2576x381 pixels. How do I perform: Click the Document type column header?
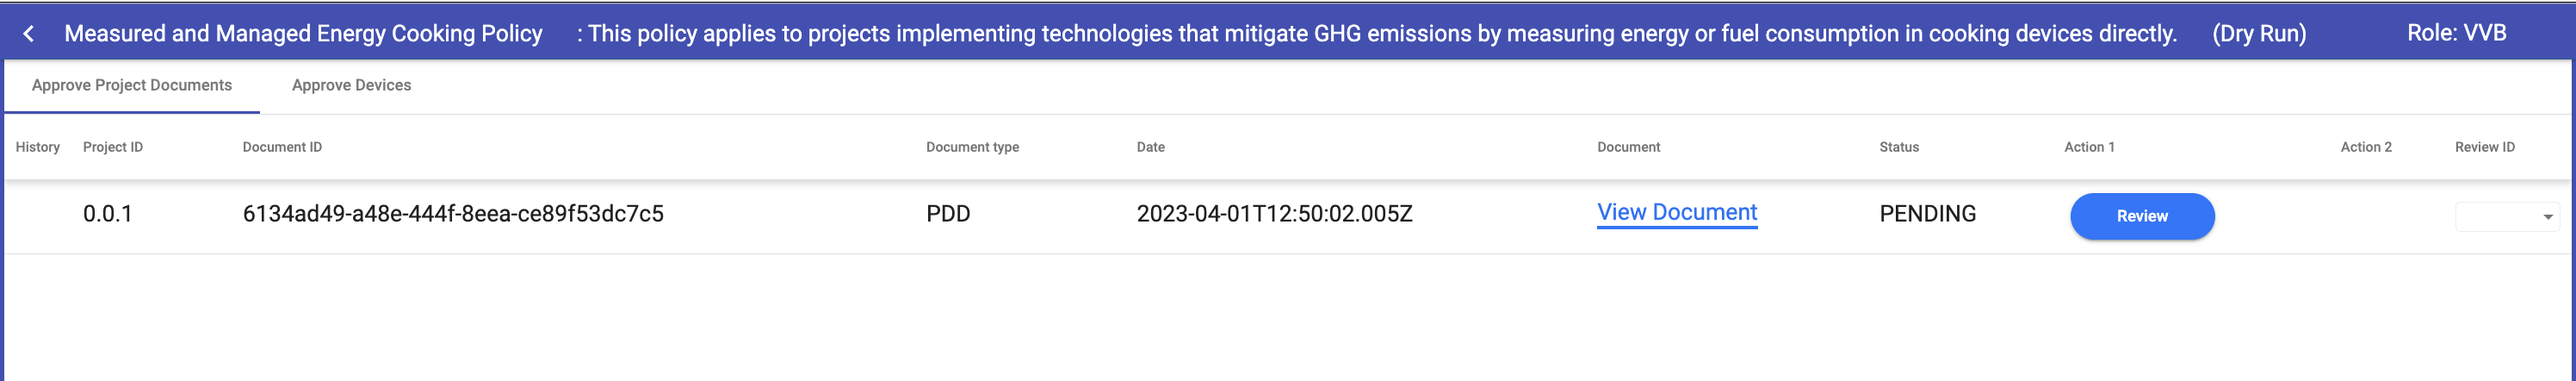(x=972, y=147)
